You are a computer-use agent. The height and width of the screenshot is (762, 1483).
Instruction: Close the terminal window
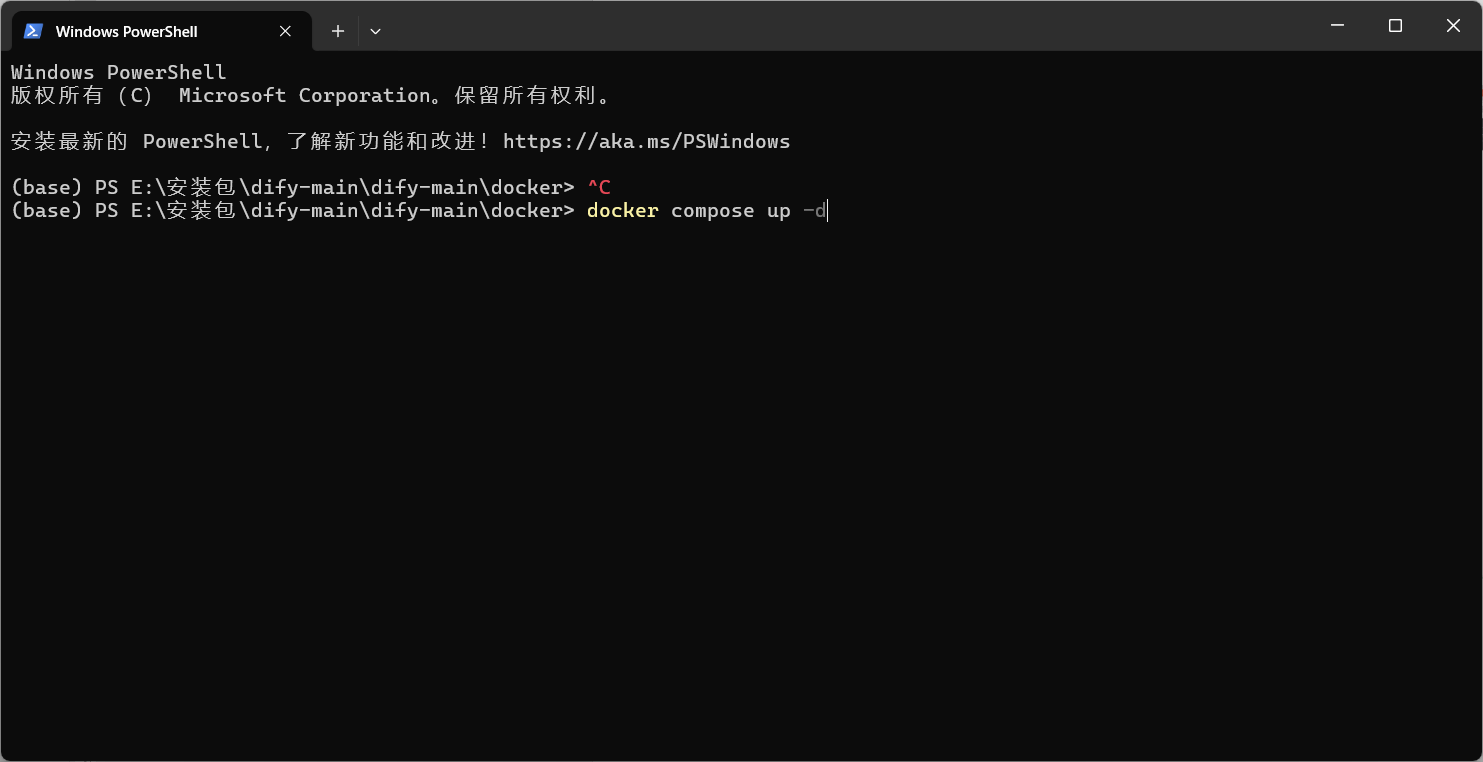(1453, 26)
